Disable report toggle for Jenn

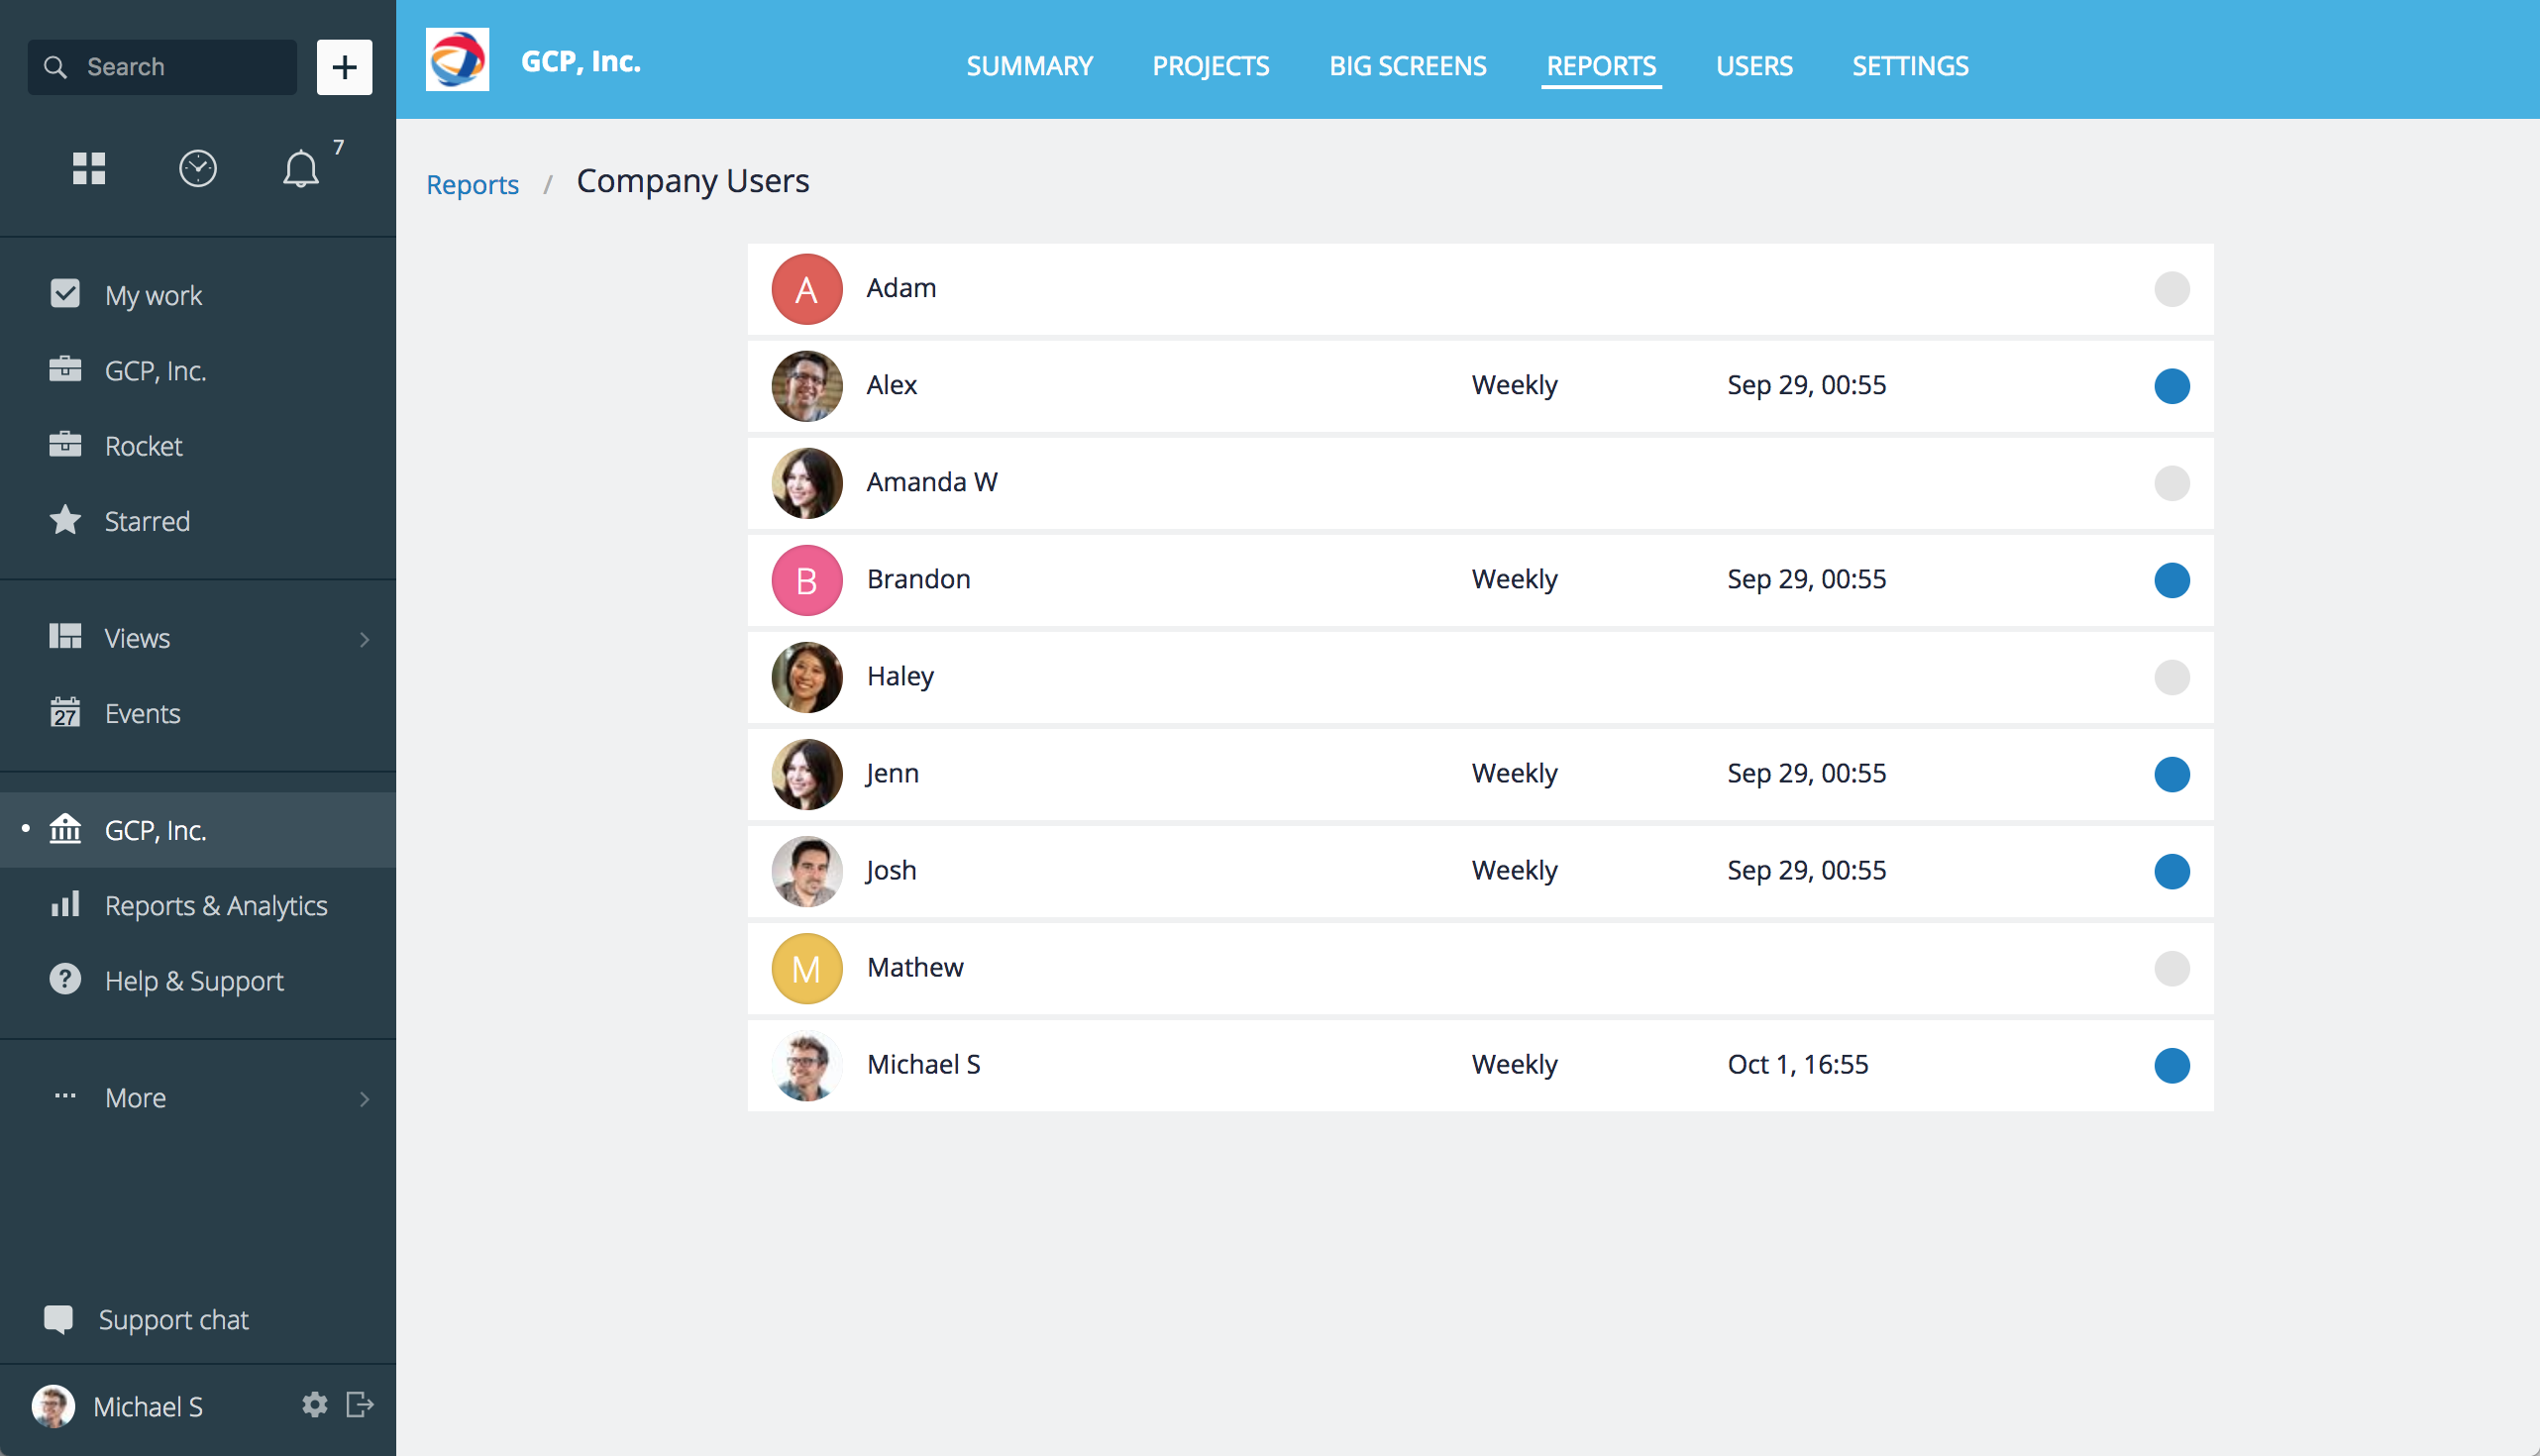click(x=2171, y=774)
